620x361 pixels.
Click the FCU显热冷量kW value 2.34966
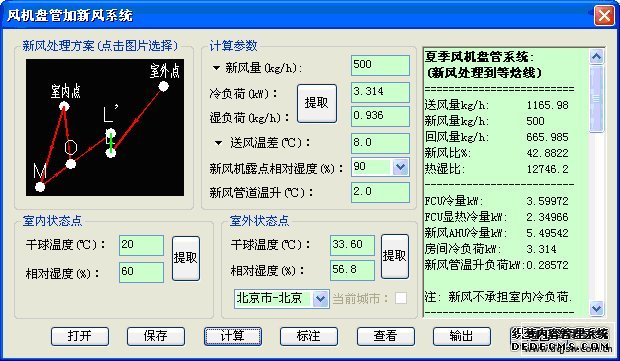point(547,217)
